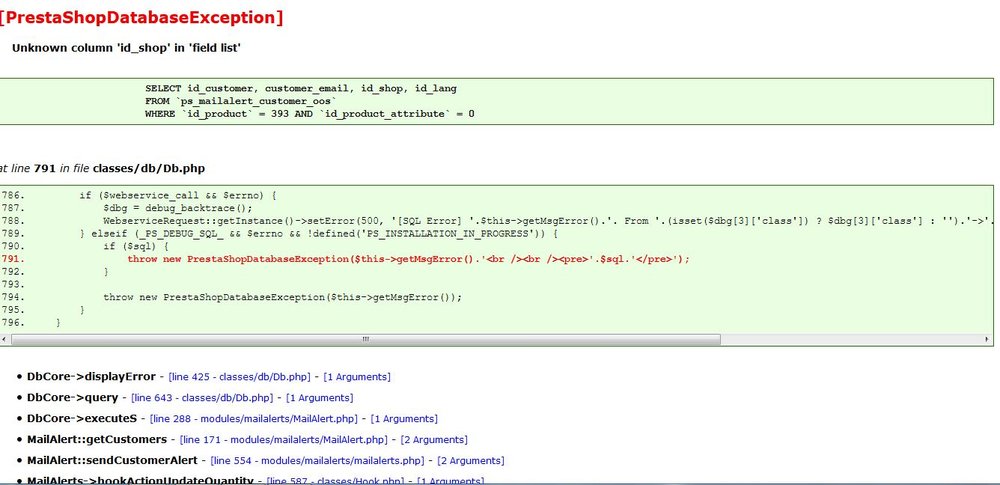Open MailAlert::getCustomers line 171 link

click(x=286, y=440)
